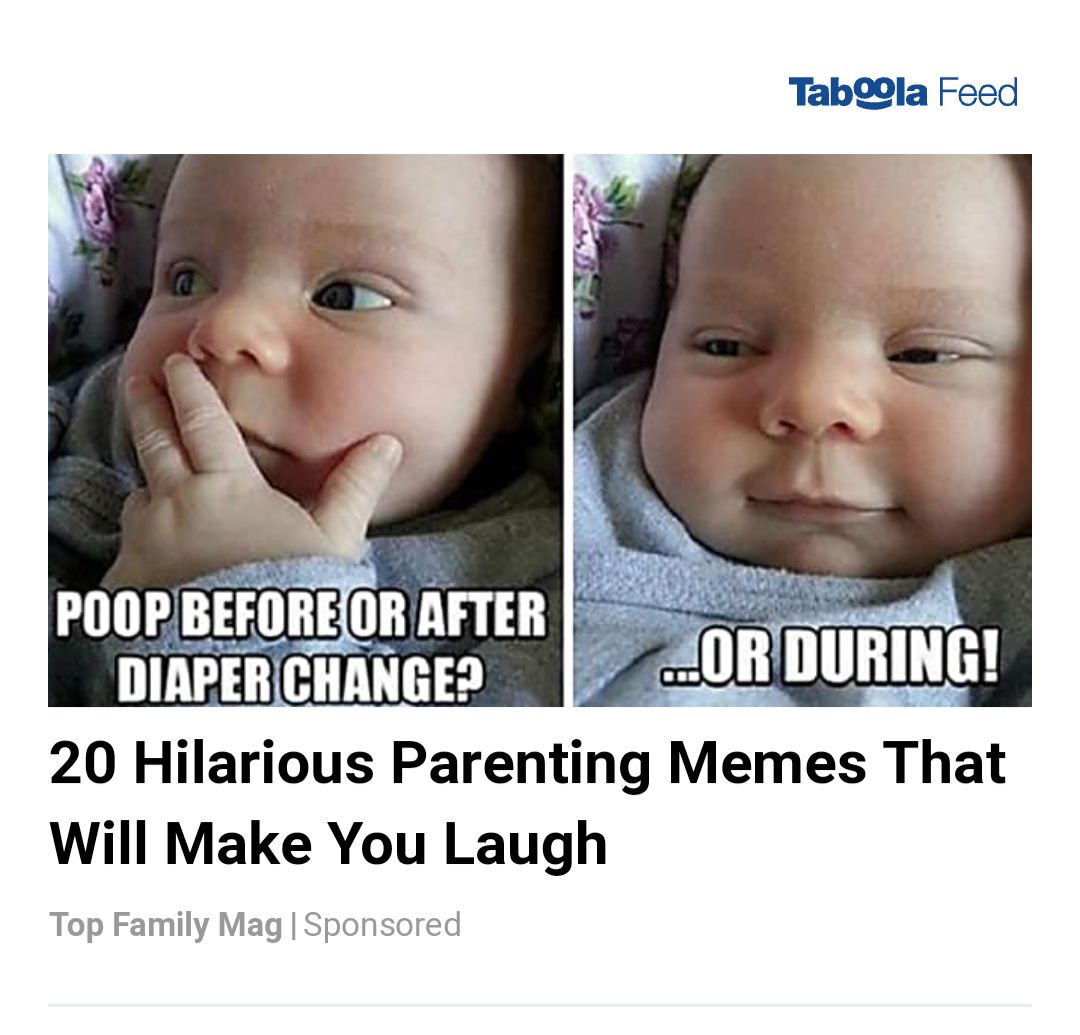The width and height of the screenshot is (1080, 1035).
Task: Click the "Will Make You Laugh" headline line
Action: 328,842
